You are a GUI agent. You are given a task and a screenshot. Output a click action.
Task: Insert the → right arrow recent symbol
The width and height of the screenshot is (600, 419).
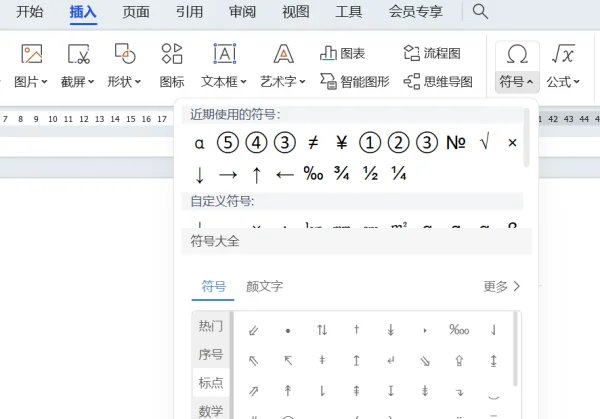tap(228, 175)
